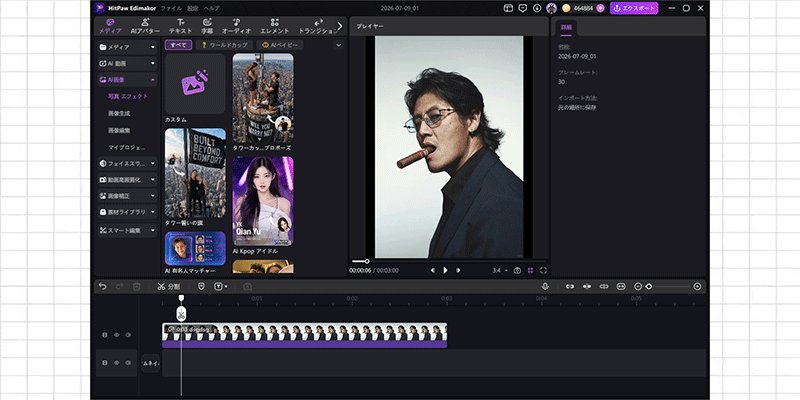The height and width of the screenshot is (400, 800).
Task: Select the すべて filter chip
Action: coord(179,45)
